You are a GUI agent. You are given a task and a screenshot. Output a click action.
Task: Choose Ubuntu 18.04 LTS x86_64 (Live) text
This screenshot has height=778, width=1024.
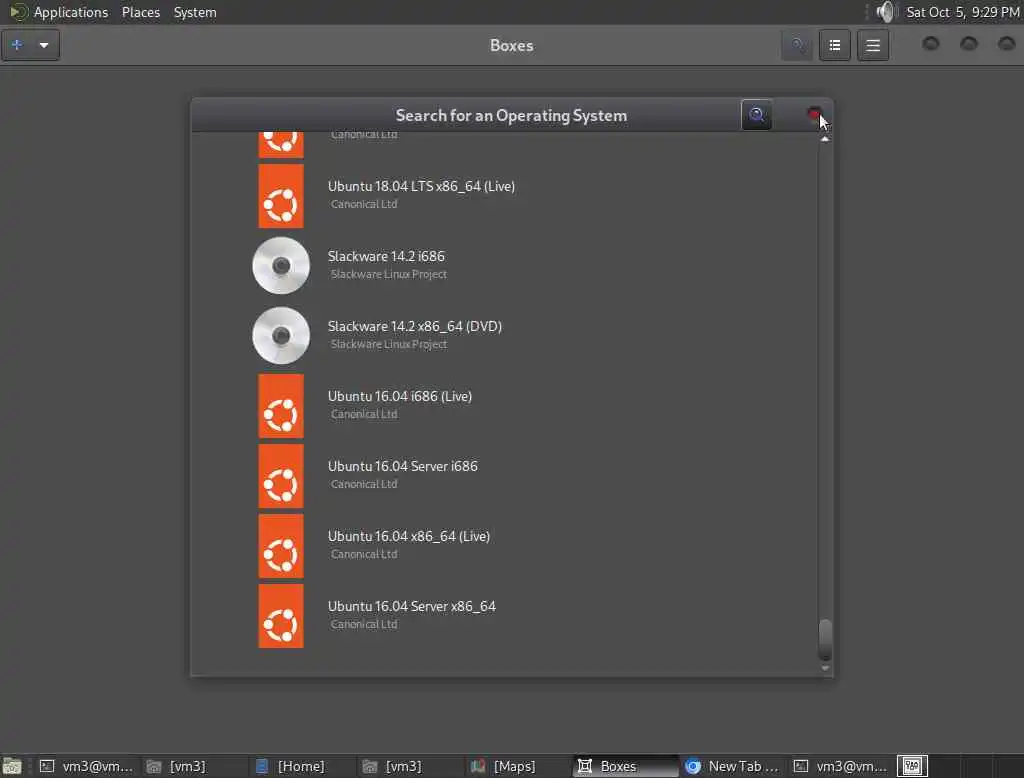point(421,186)
